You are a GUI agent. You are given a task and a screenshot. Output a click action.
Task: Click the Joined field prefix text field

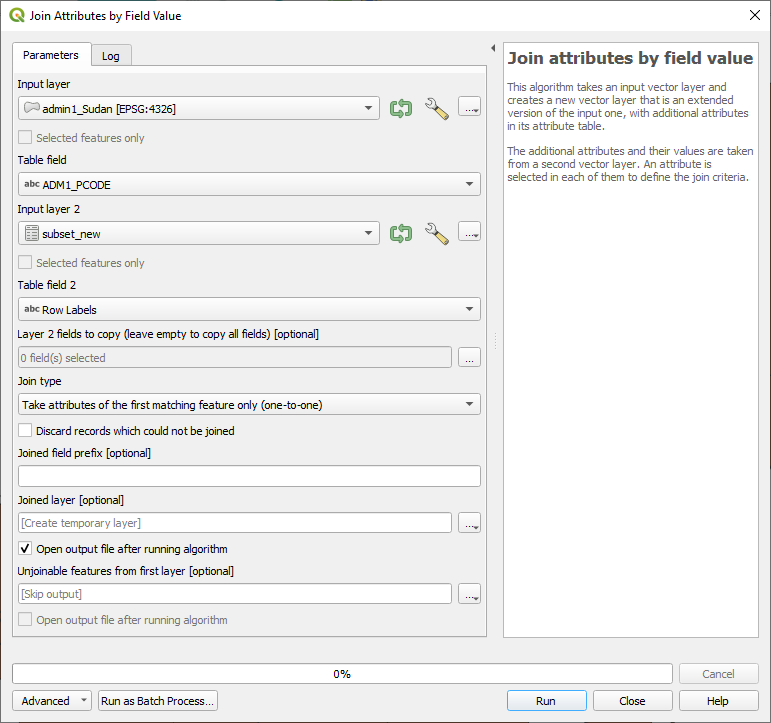tap(249, 476)
